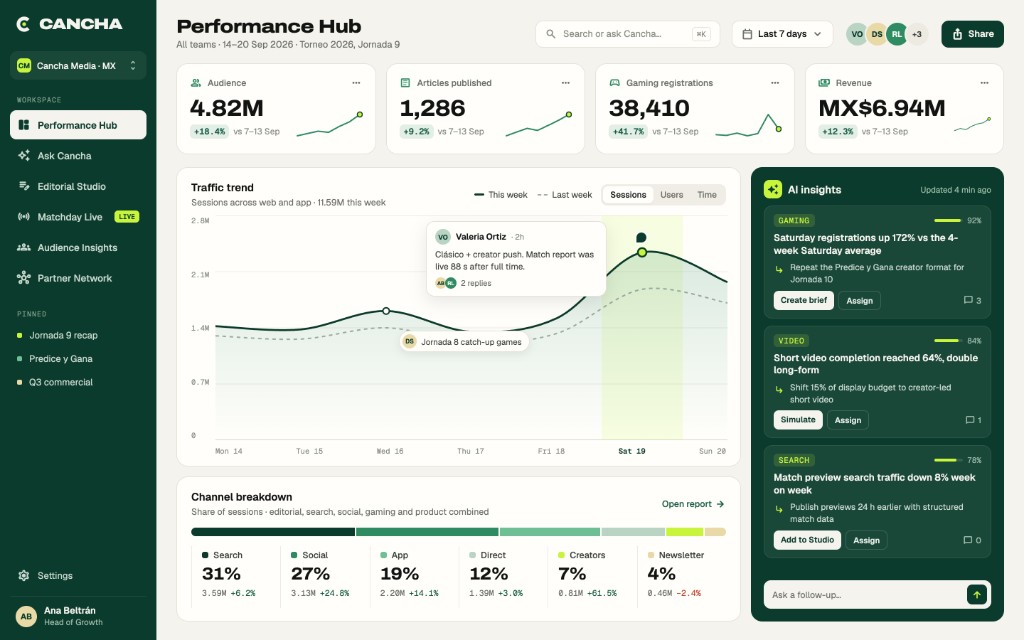Screen dimensions: 1024x640
Task: Open Partner Network page
Action: 78,278
